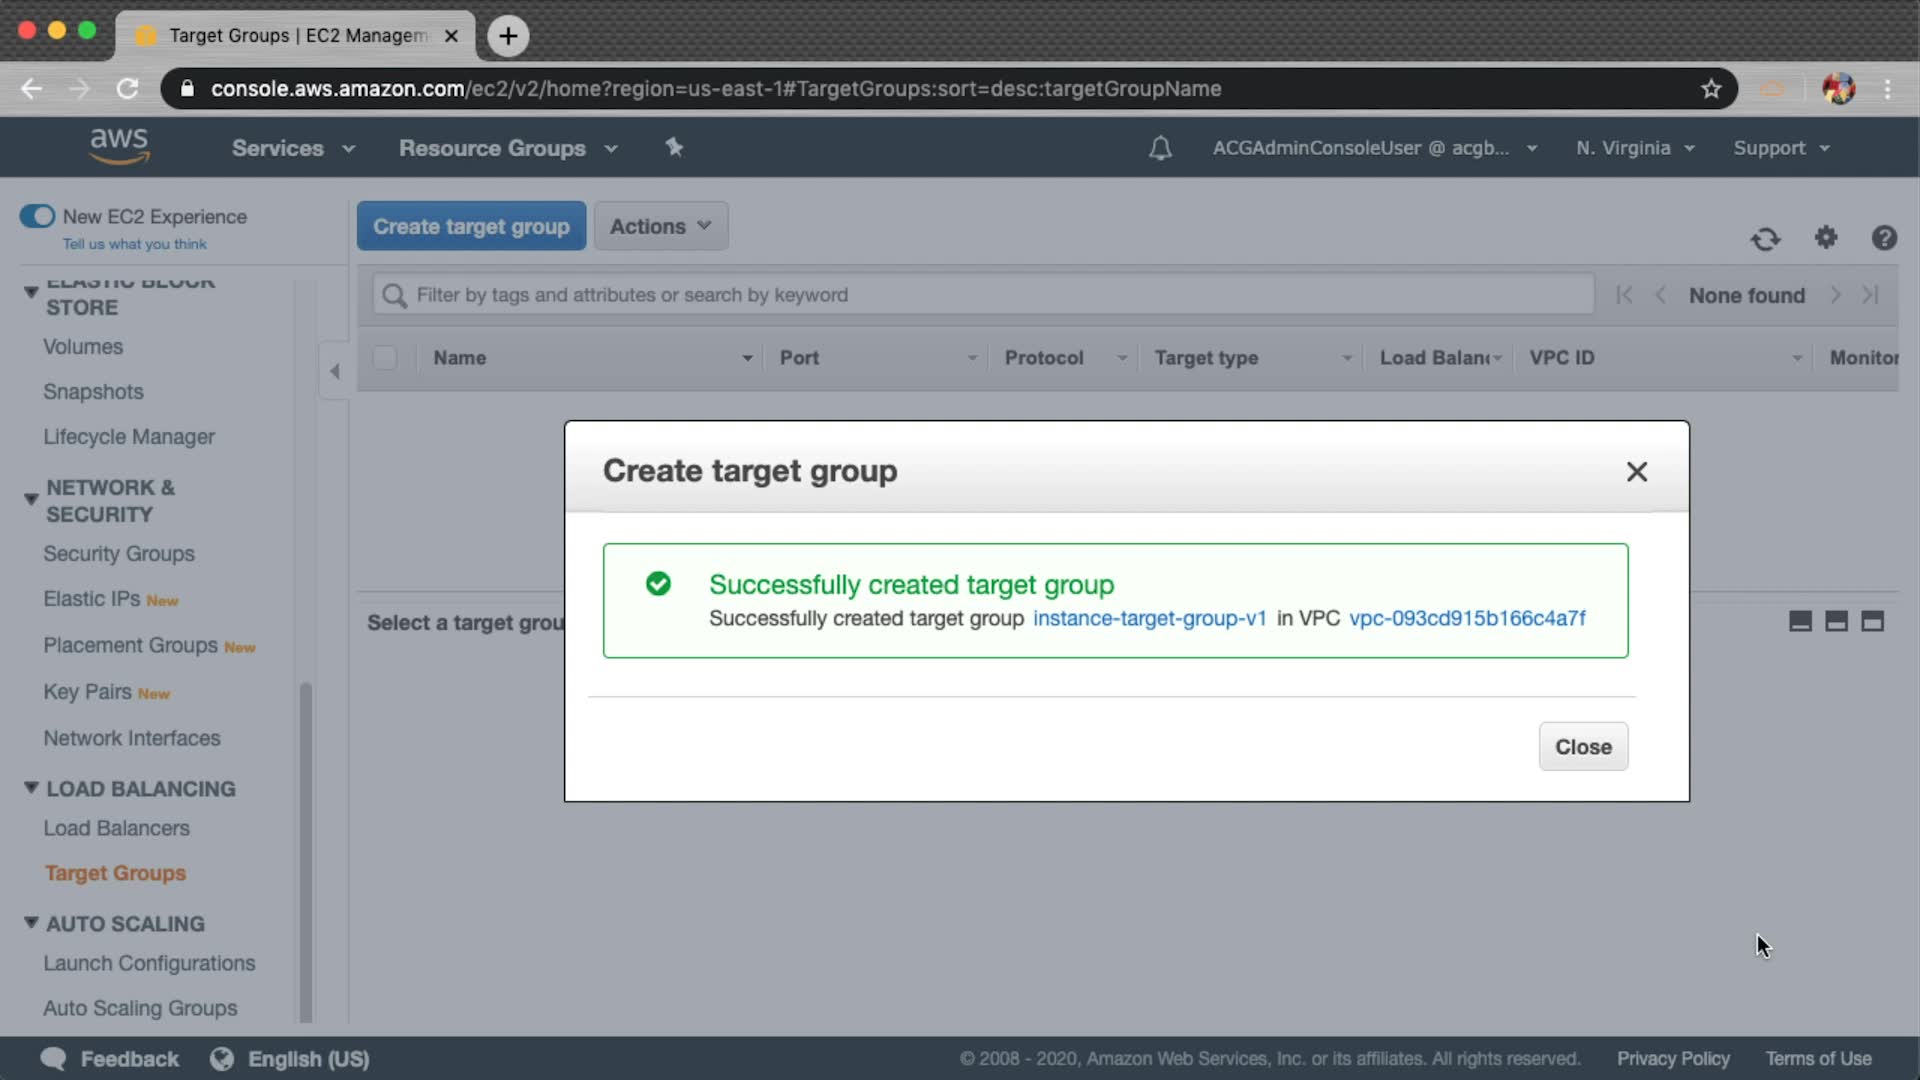Open table settings gear icon
The width and height of the screenshot is (1920, 1080).
point(1826,238)
